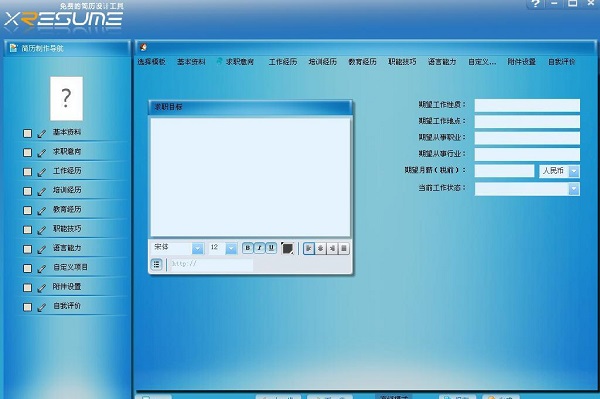Toggle italic formatting in the editor

(259, 248)
